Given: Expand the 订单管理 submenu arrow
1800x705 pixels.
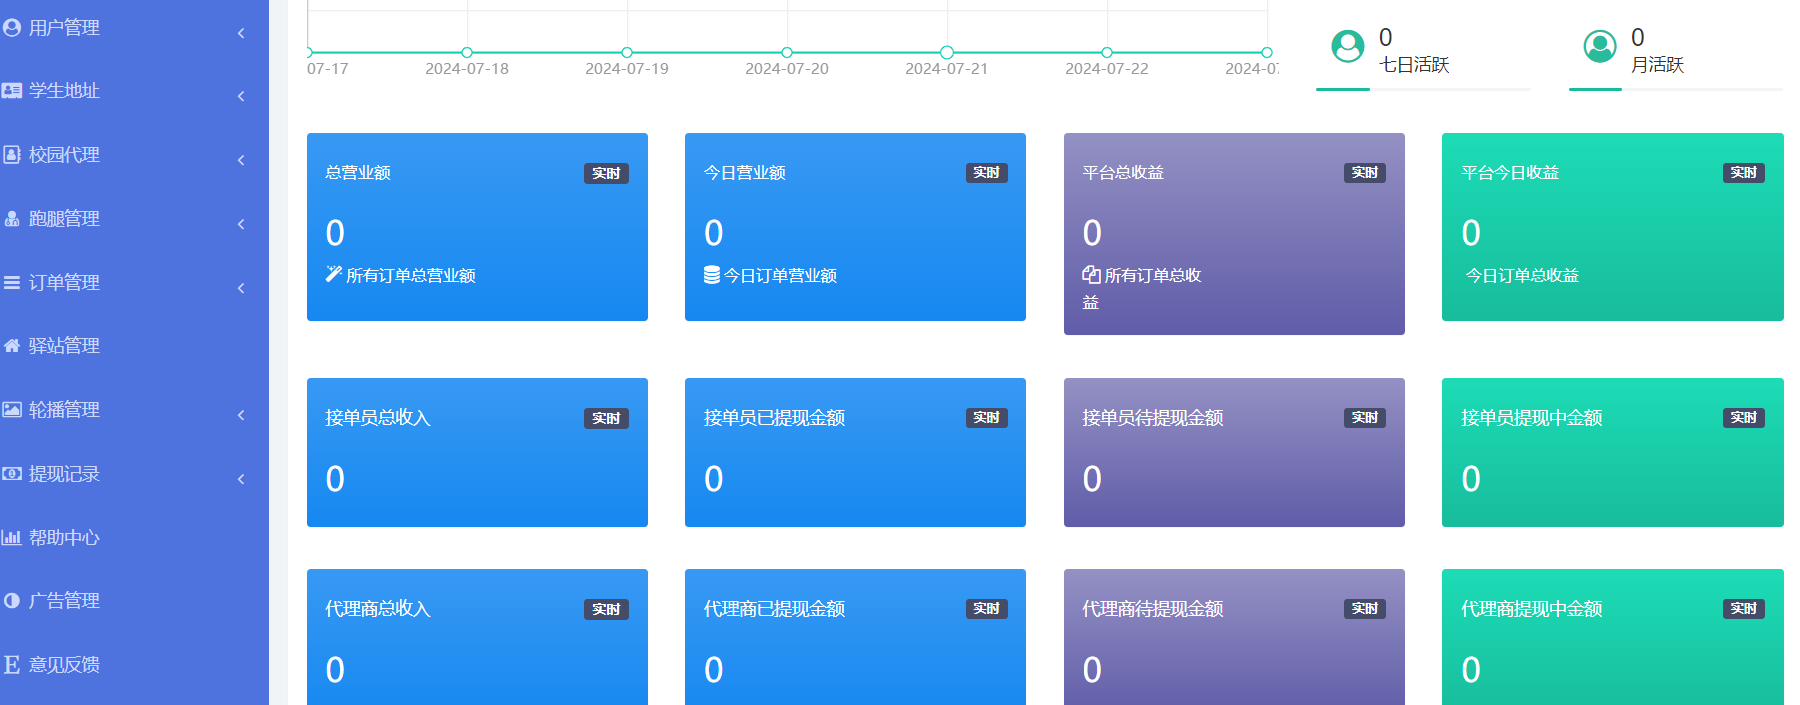Looking at the screenshot, I should click(241, 288).
